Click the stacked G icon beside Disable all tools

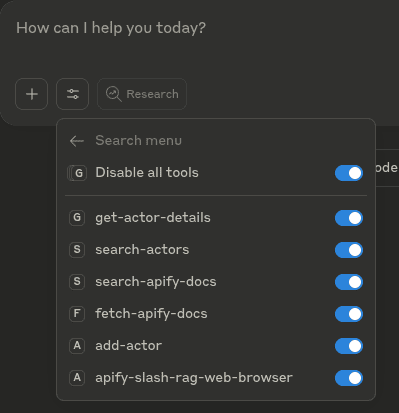[x=77, y=173]
